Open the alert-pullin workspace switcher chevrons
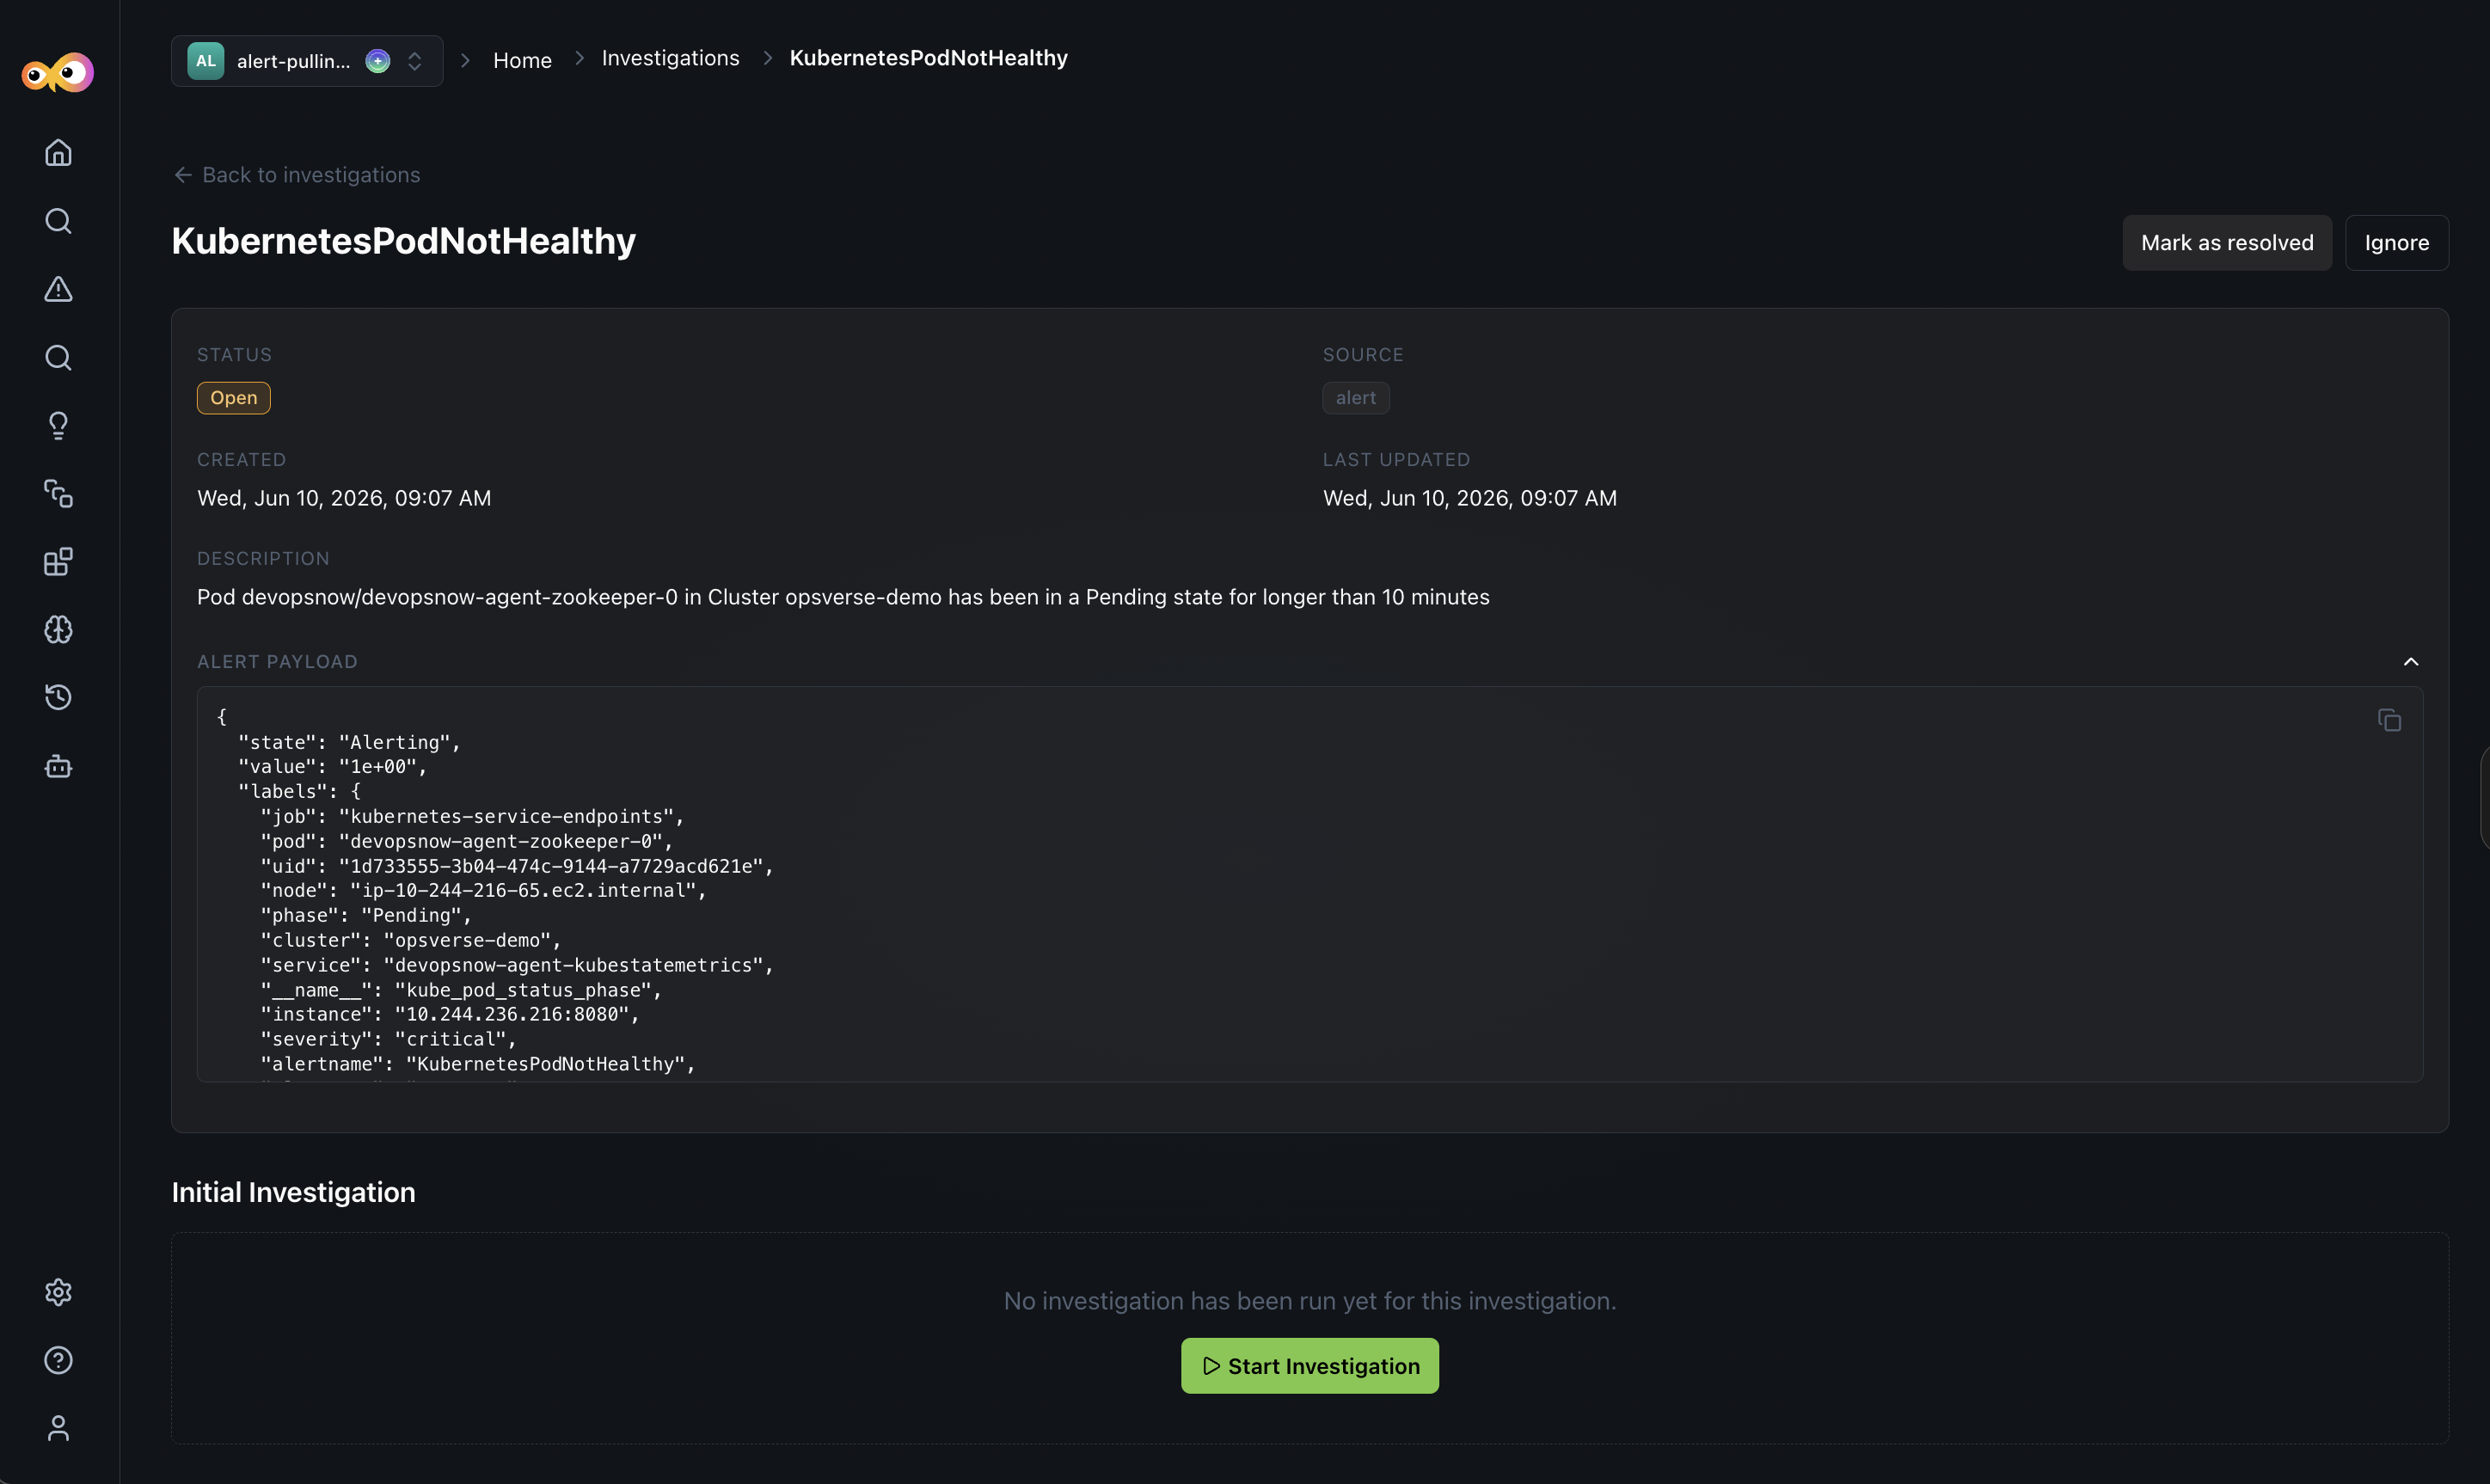This screenshot has width=2490, height=1484. pyautogui.click(x=414, y=61)
